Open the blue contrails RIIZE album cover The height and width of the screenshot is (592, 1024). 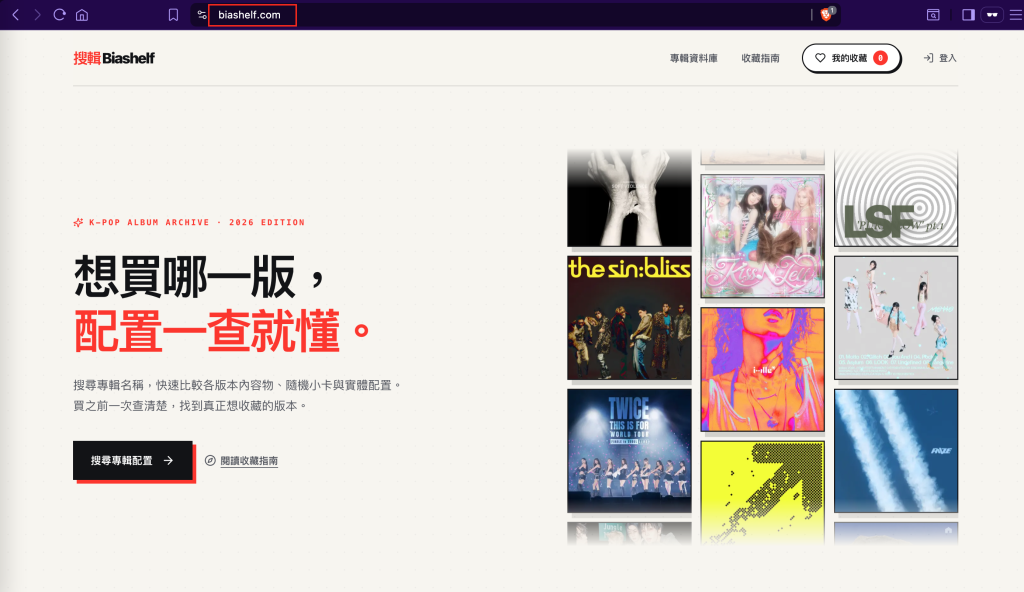[896, 451]
